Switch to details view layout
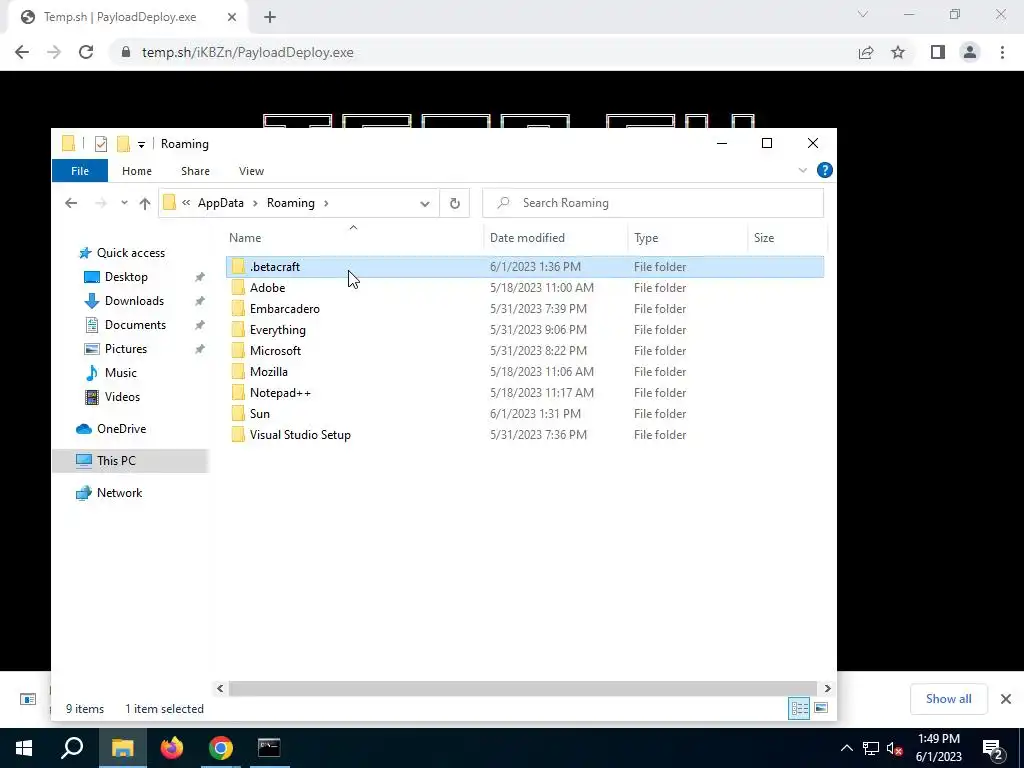 click(x=799, y=709)
